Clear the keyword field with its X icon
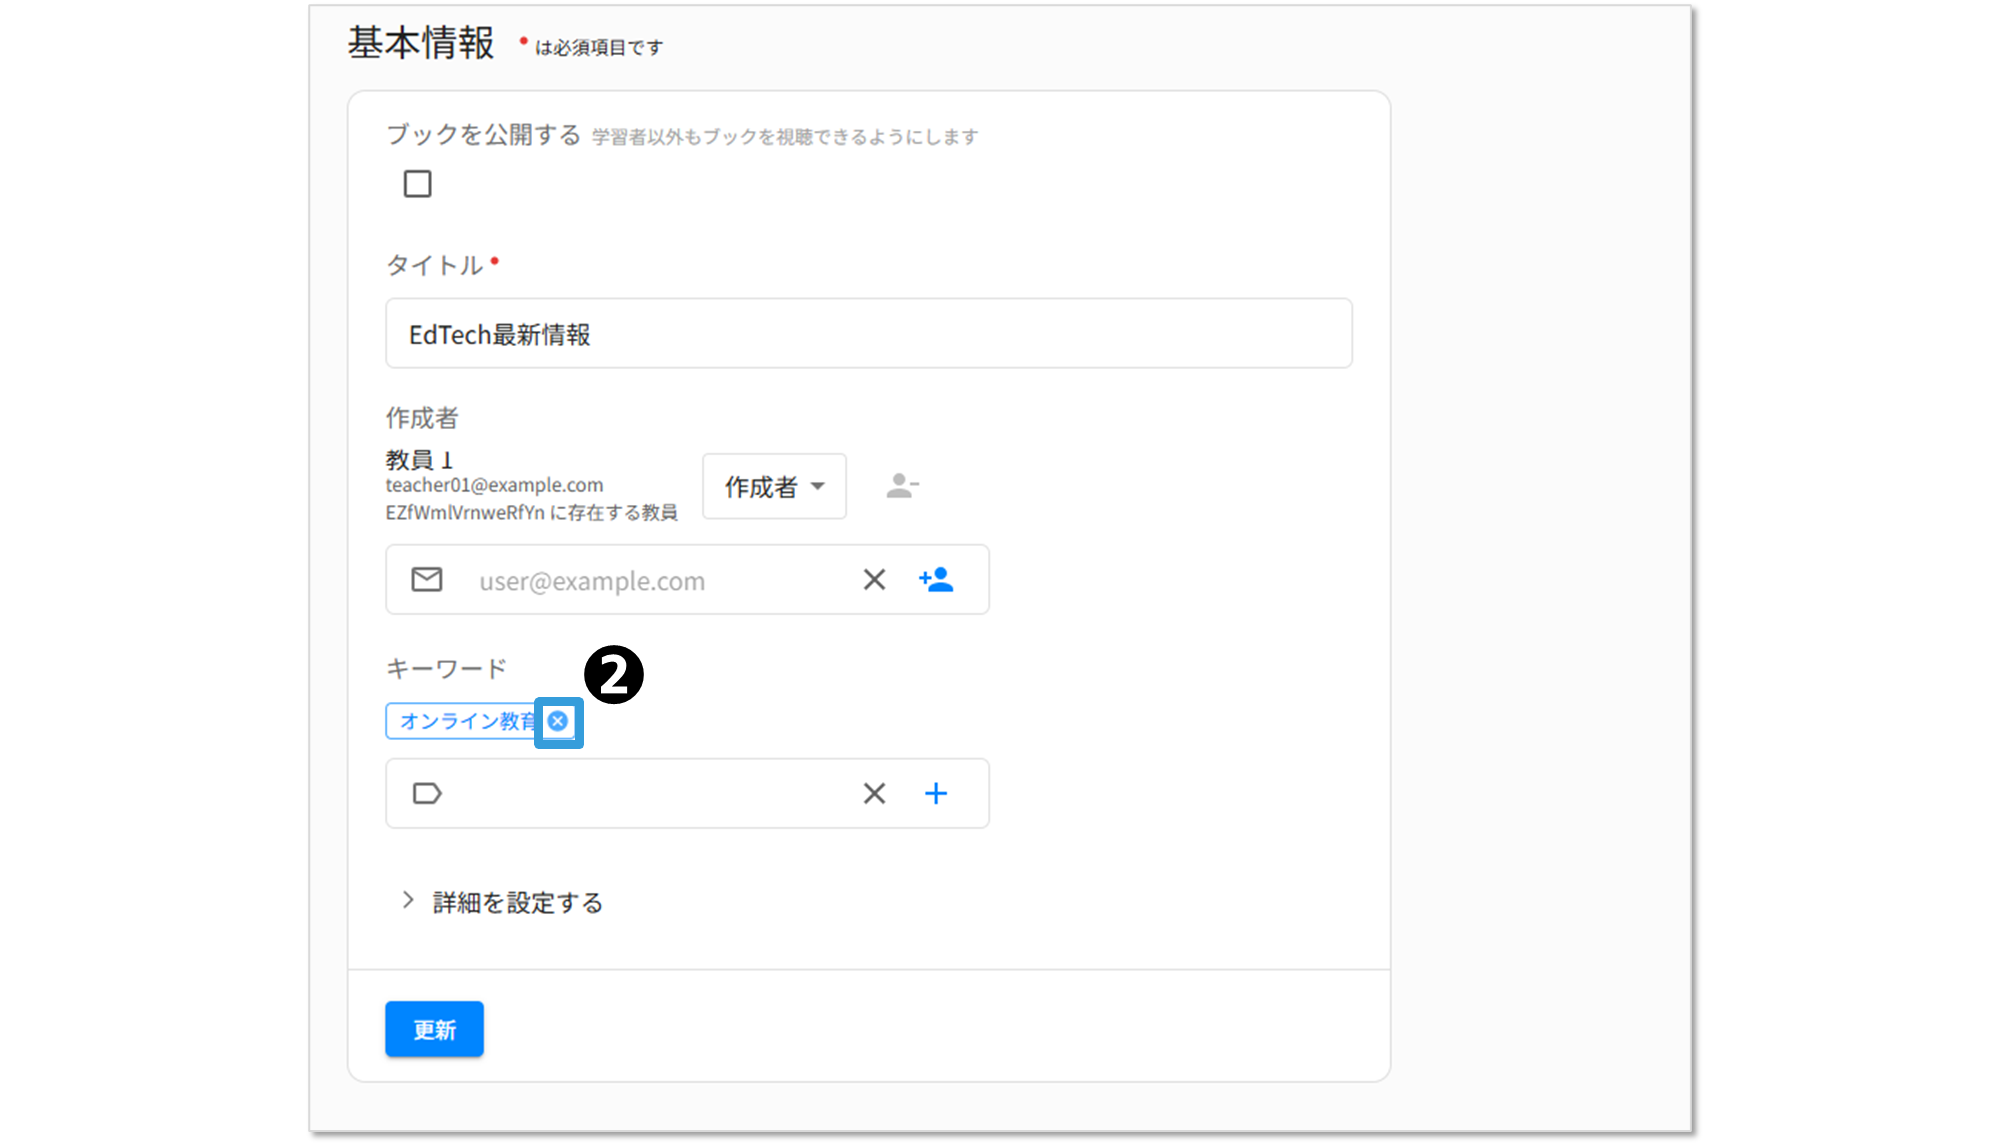Viewport: 2000px width, 1145px height. coord(874,794)
